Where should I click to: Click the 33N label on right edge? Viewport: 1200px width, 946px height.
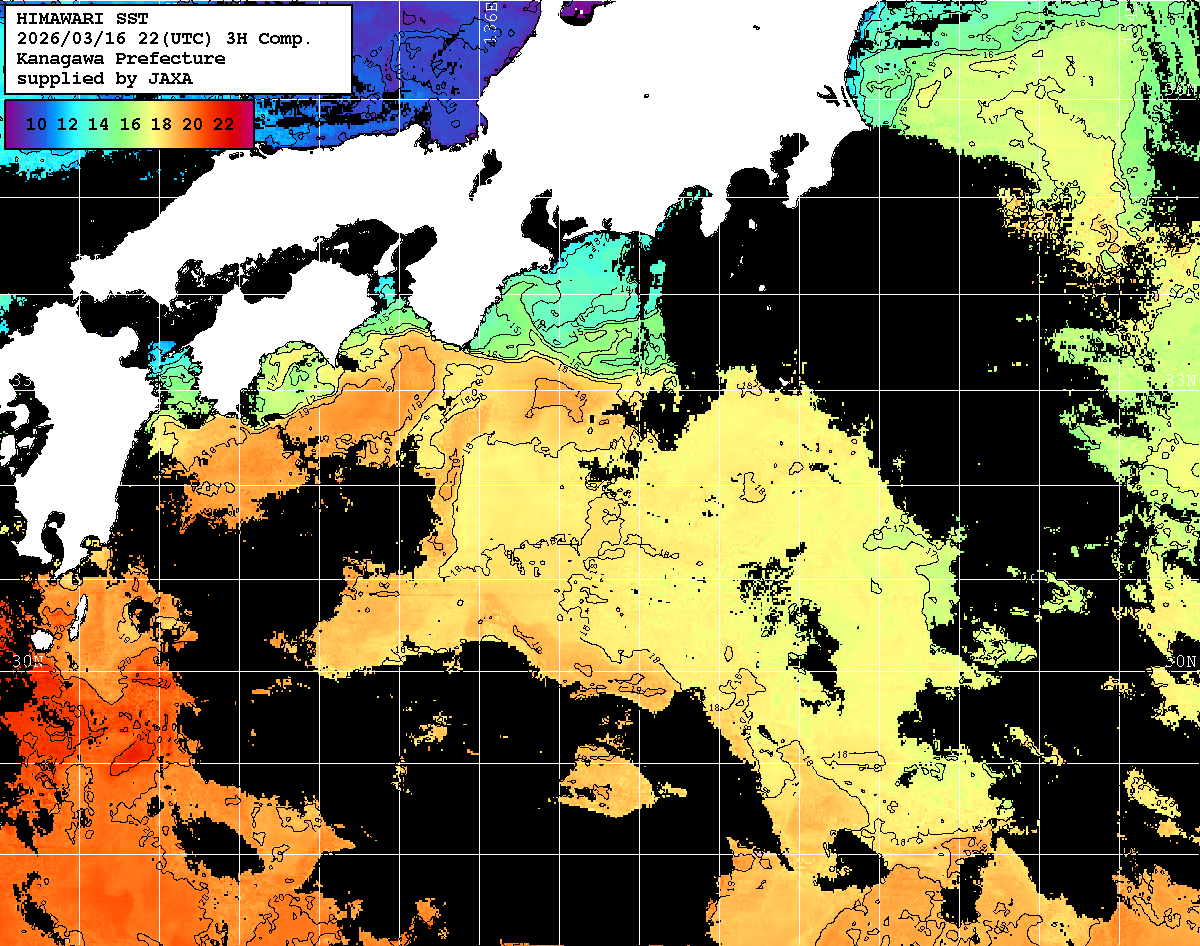1182,381
